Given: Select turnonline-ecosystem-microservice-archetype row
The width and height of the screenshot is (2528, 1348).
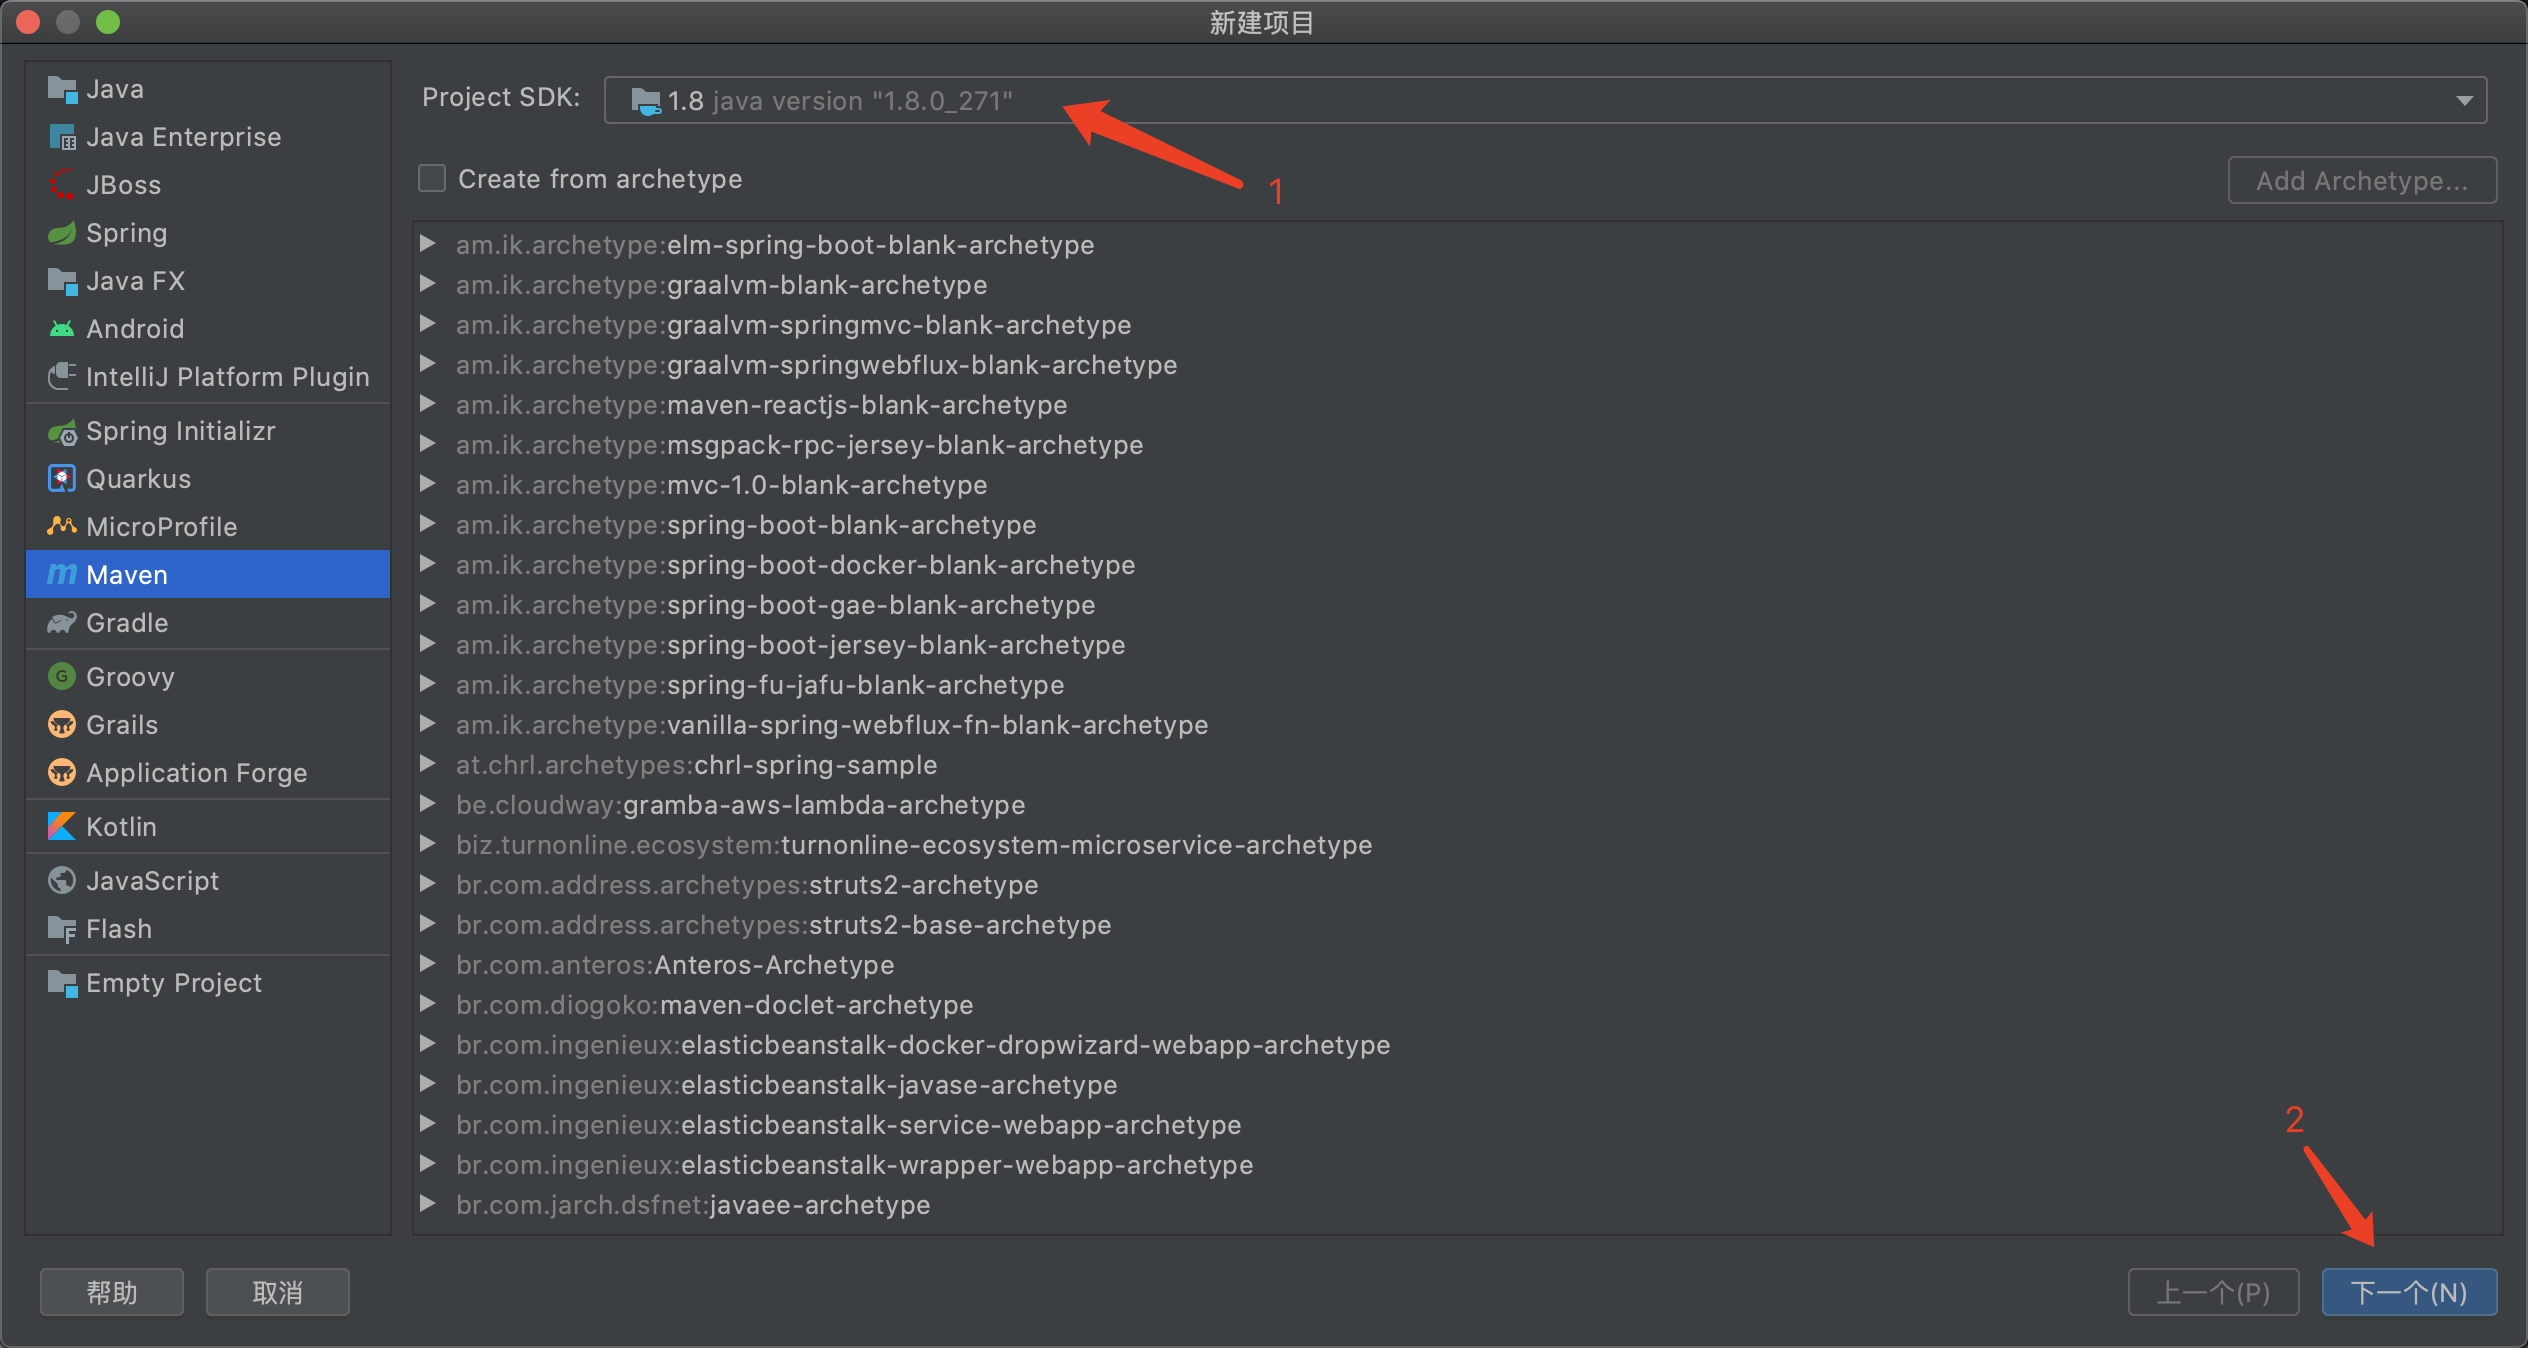Looking at the screenshot, I should click(1457, 845).
